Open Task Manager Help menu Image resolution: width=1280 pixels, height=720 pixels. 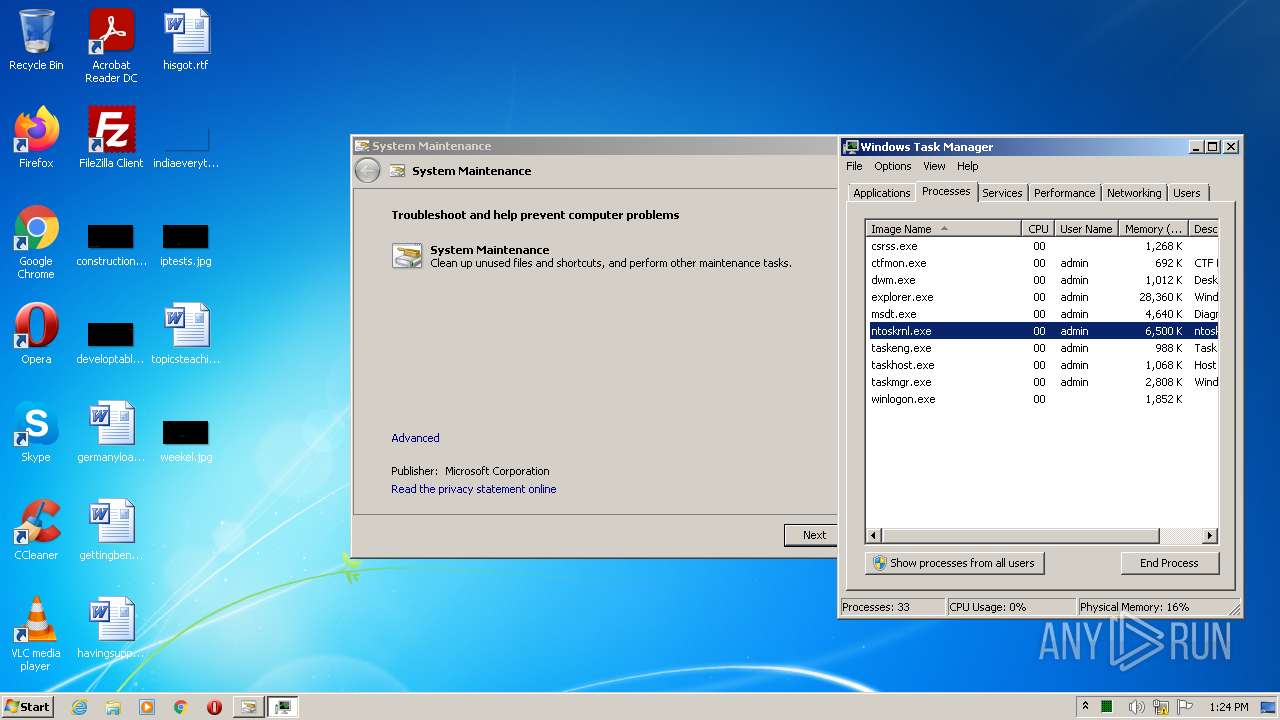tap(967, 166)
